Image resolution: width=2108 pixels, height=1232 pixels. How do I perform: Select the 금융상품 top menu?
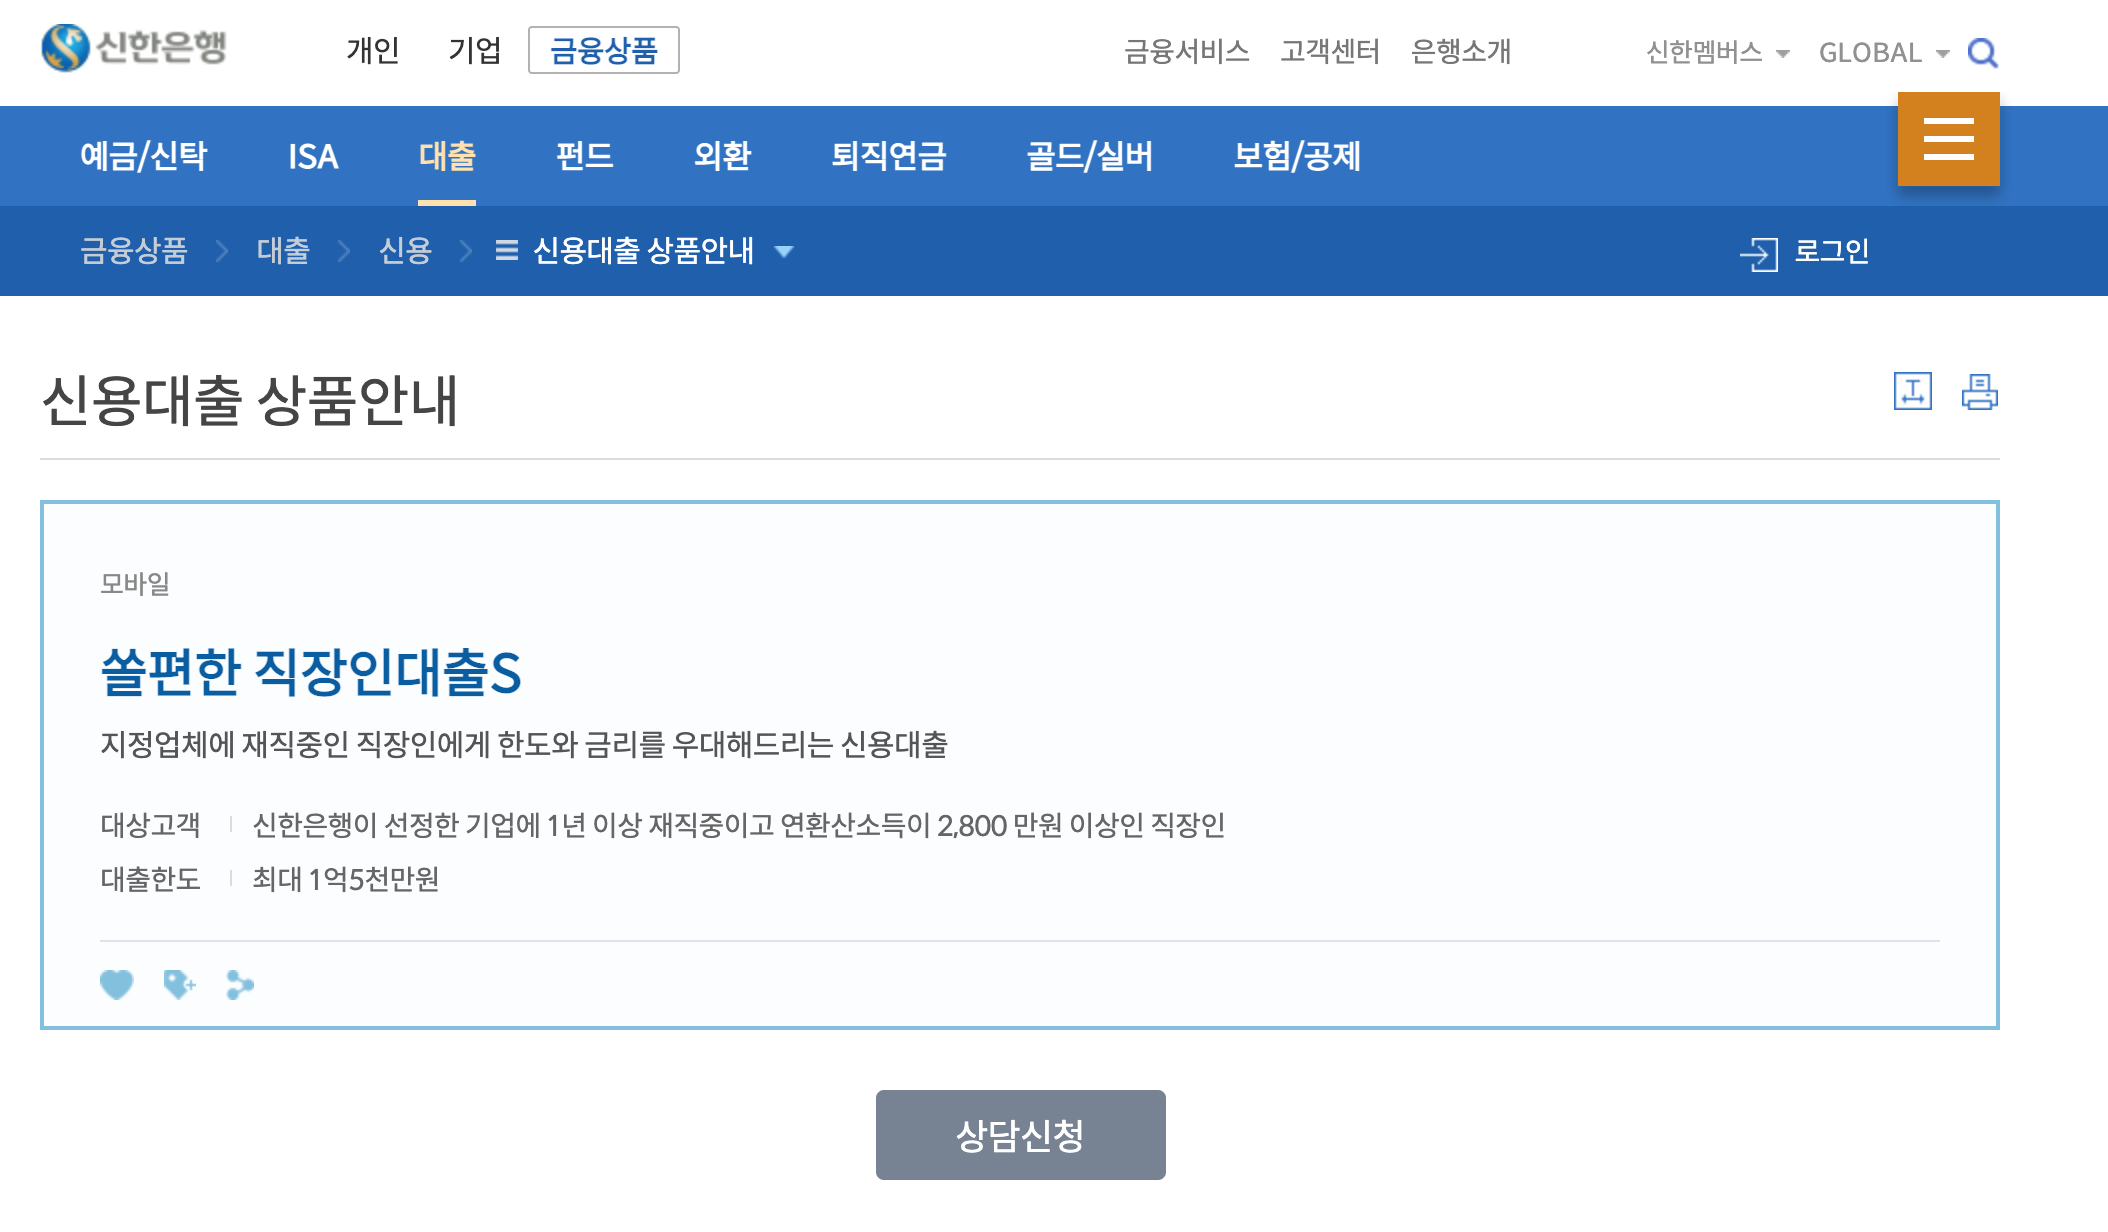click(604, 50)
